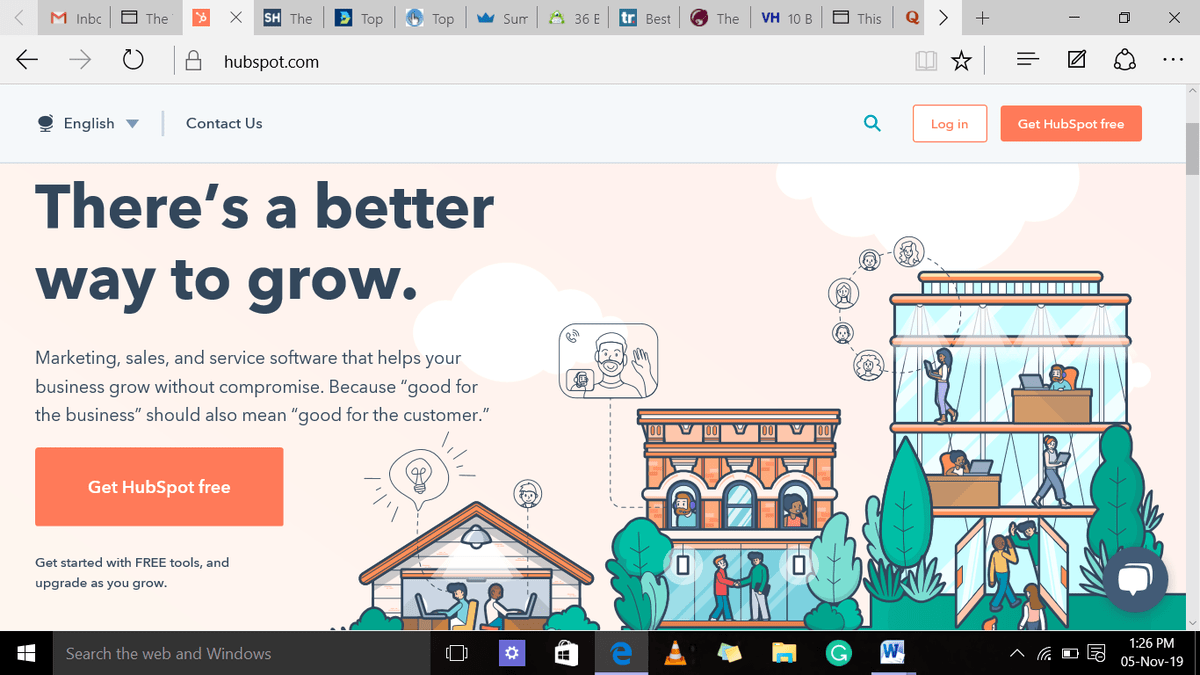Go back with the browser back arrow
The image size is (1200, 675).
[x=27, y=61]
